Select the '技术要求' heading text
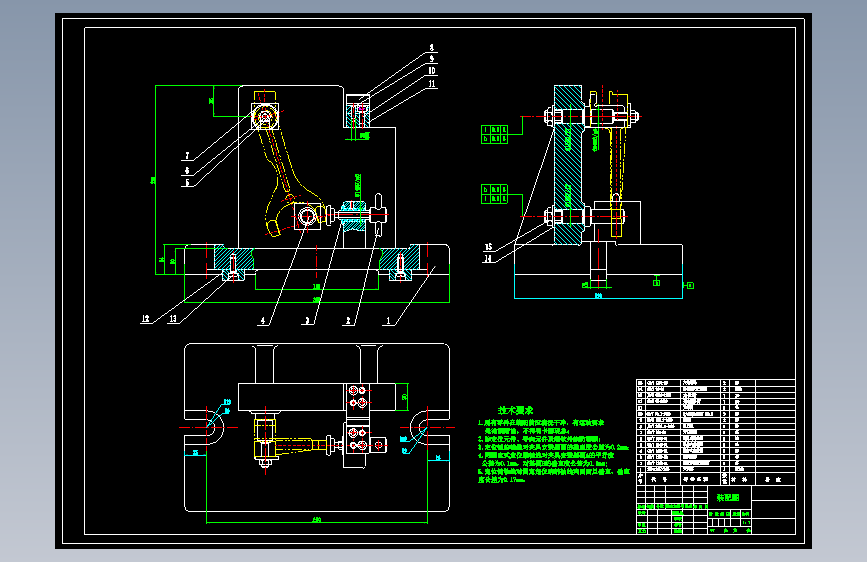The width and height of the screenshot is (867, 562). point(515,410)
